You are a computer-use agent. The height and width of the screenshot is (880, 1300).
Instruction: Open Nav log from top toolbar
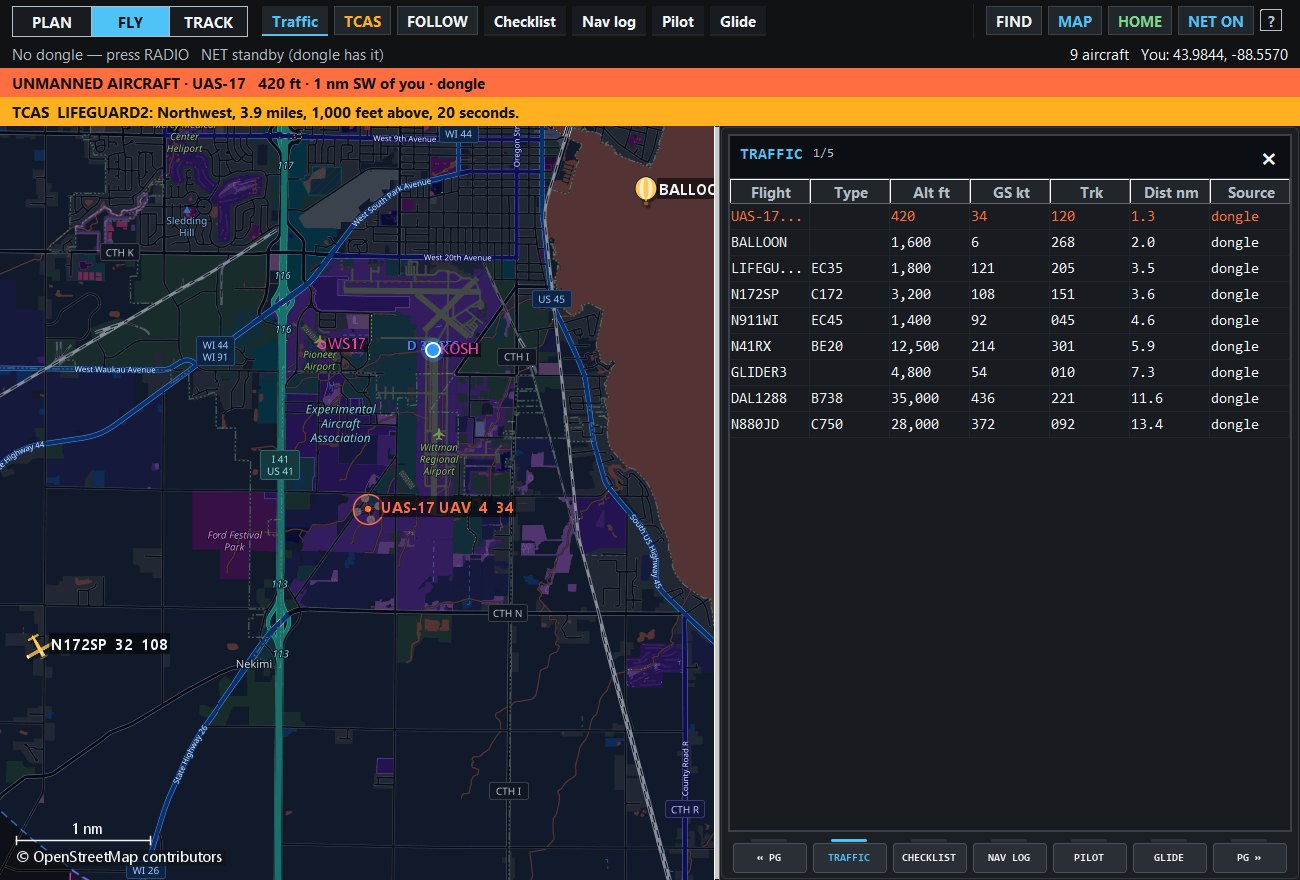point(609,21)
